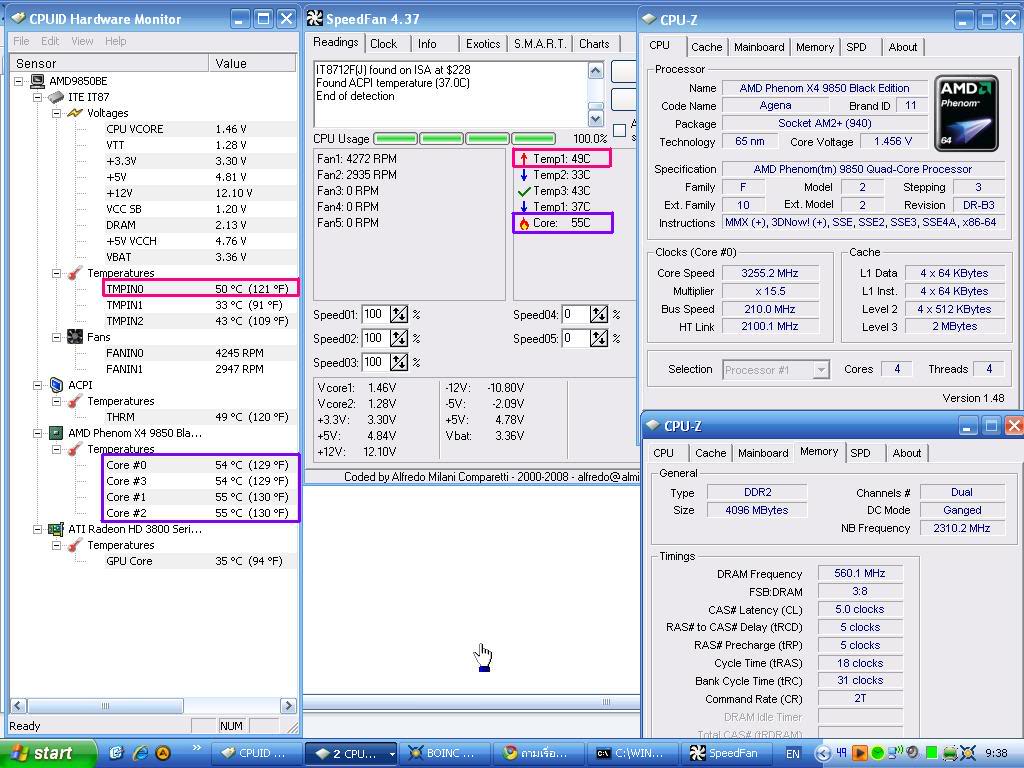Click the Speed05 spinner icon in SpeedFan

tap(599, 338)
